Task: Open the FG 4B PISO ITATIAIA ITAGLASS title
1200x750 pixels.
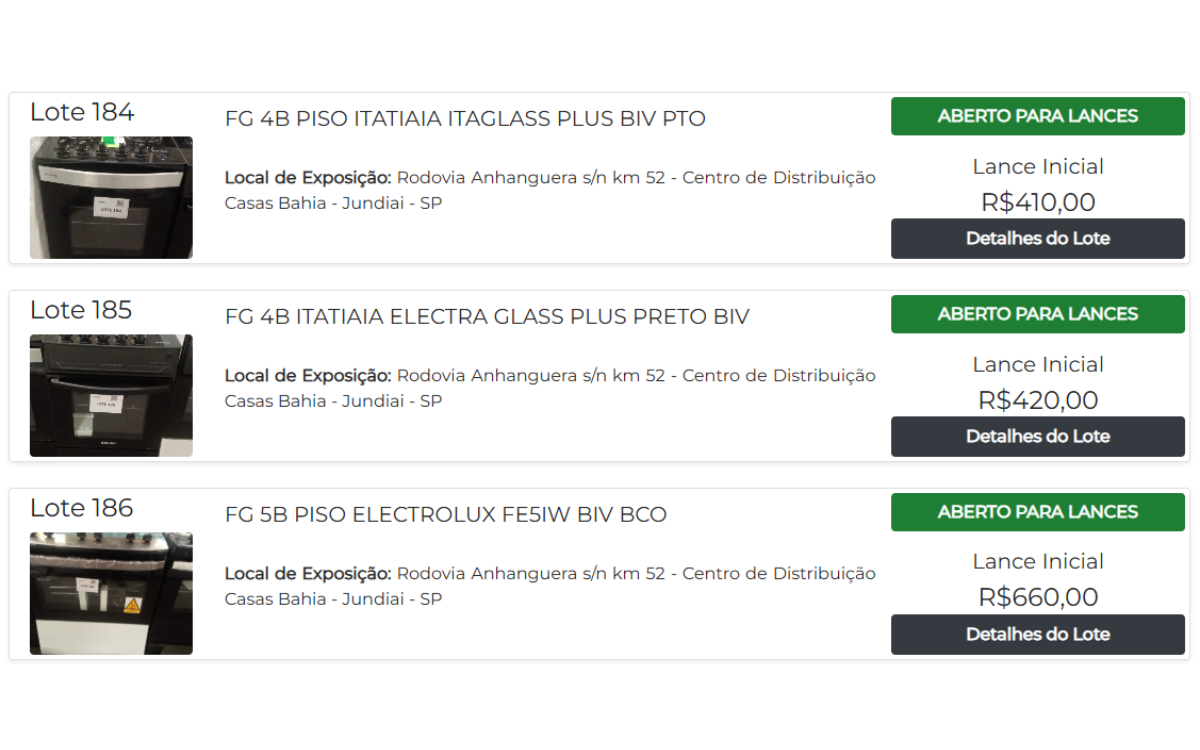Action: coord(465,119)
